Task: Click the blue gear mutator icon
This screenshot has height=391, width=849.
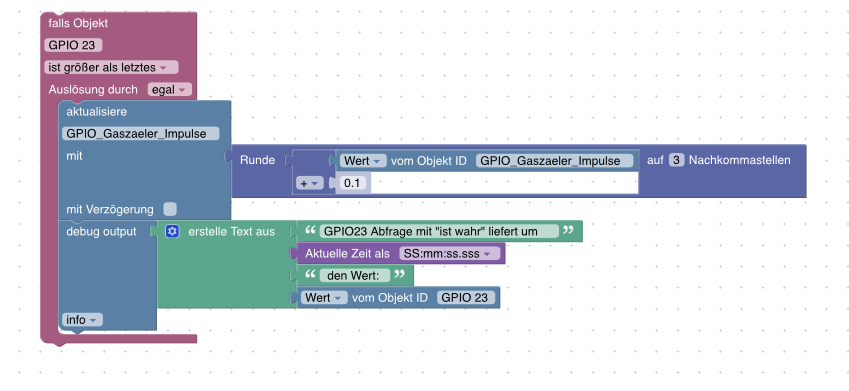Action: (172, 232)
